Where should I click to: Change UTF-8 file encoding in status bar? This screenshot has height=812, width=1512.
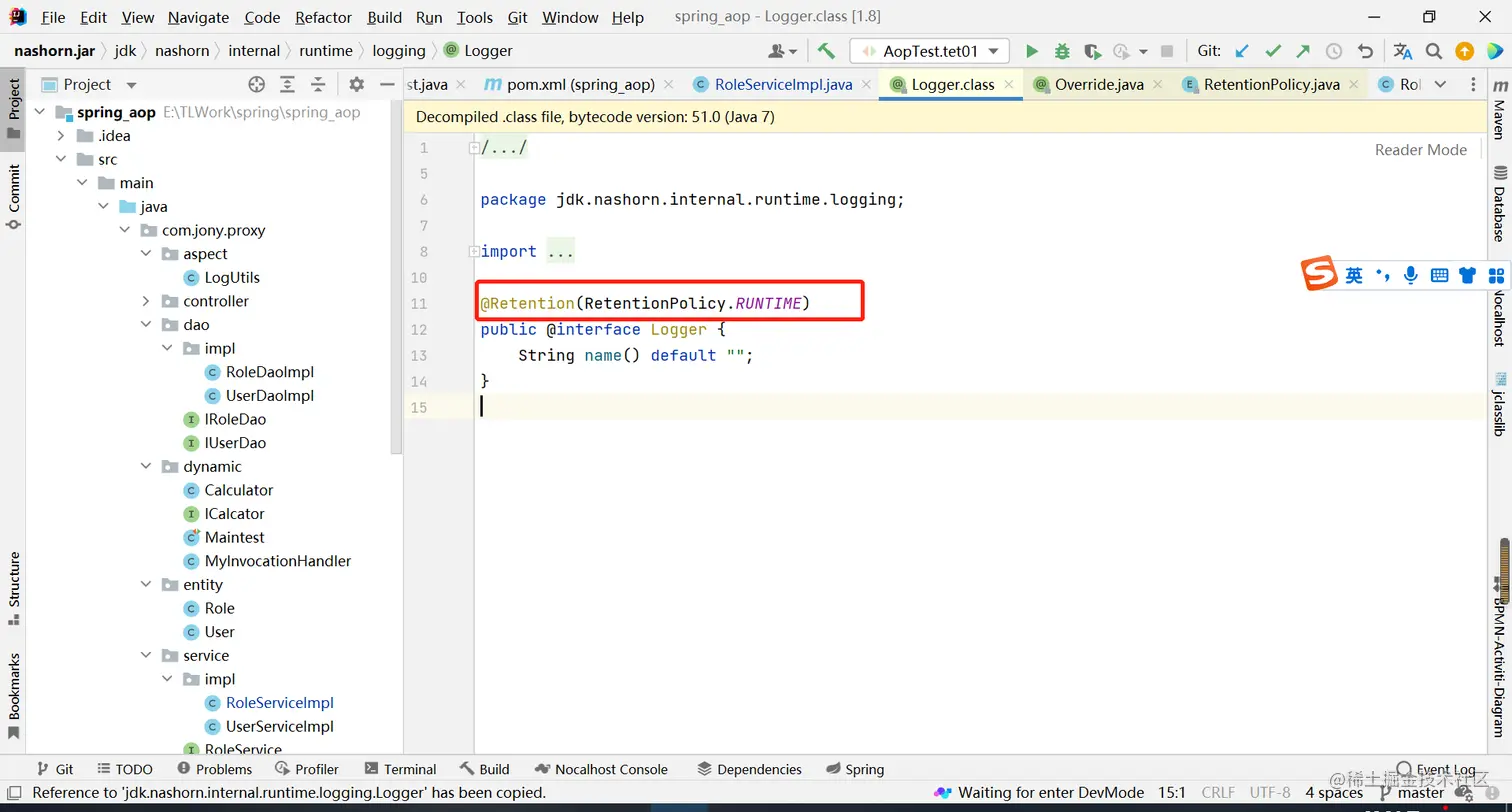point(1270,793)
